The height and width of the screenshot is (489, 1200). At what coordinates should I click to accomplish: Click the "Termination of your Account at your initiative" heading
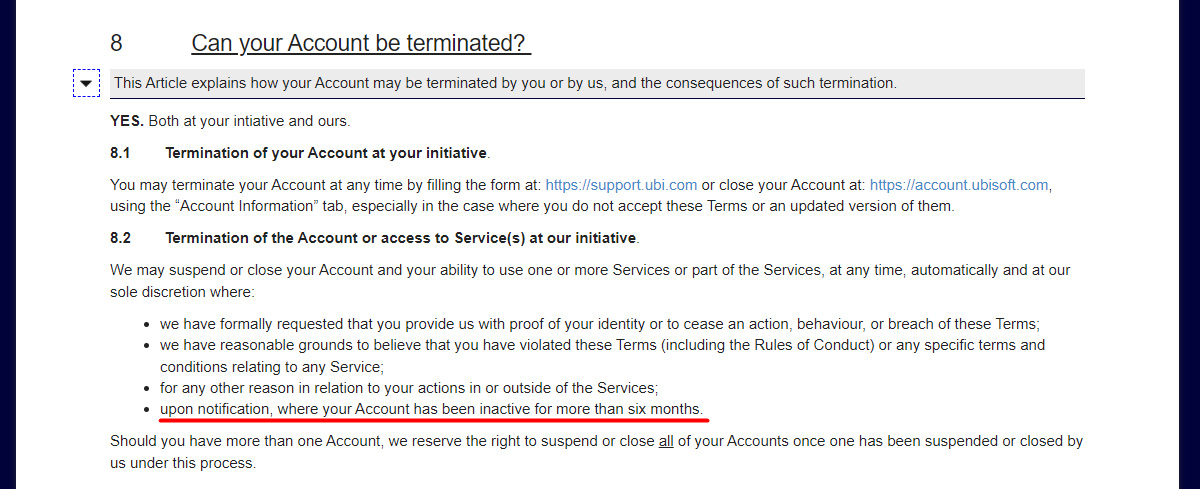pos(326,153)
